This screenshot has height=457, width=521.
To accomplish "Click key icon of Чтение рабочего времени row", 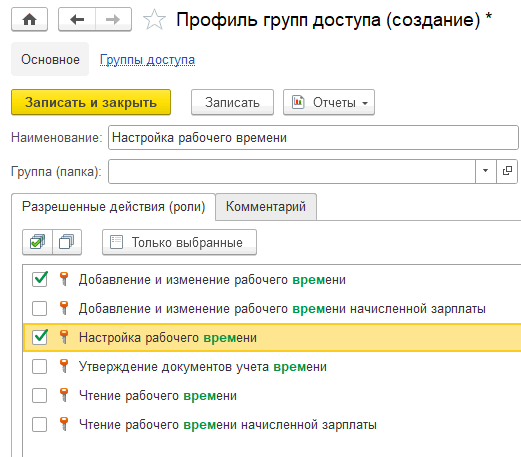I will pos(64,395).
